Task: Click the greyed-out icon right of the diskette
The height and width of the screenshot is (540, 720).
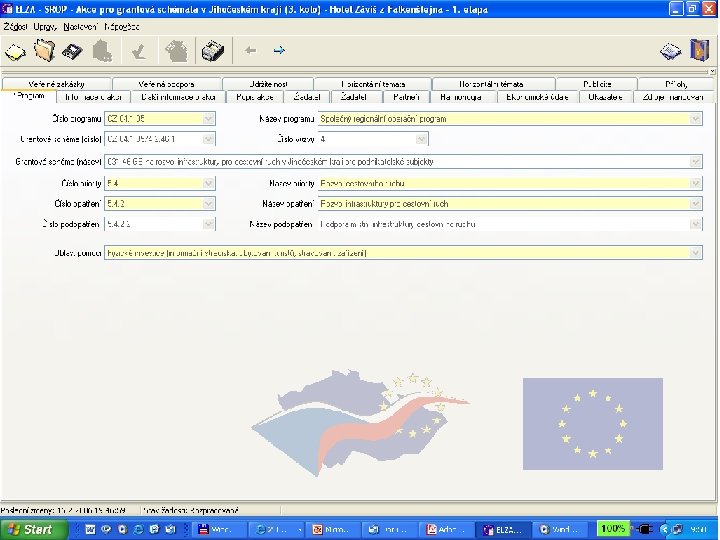Action: coord(102,51)
